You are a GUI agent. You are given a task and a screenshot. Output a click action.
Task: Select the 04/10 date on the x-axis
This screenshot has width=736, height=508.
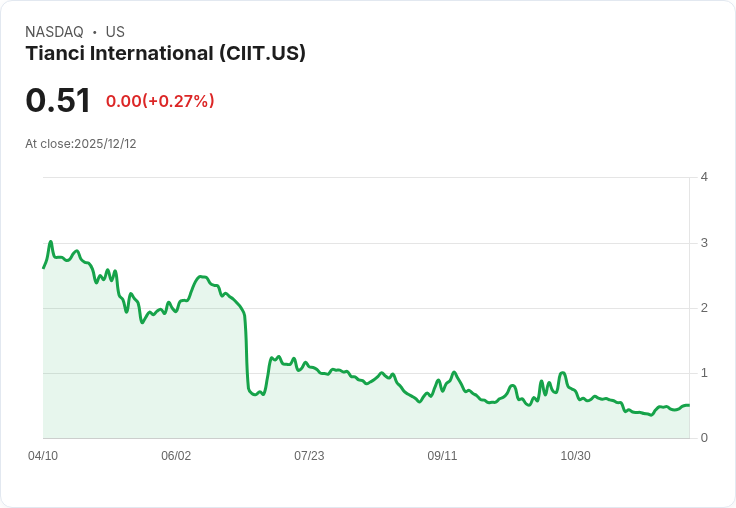pos(43,456)
